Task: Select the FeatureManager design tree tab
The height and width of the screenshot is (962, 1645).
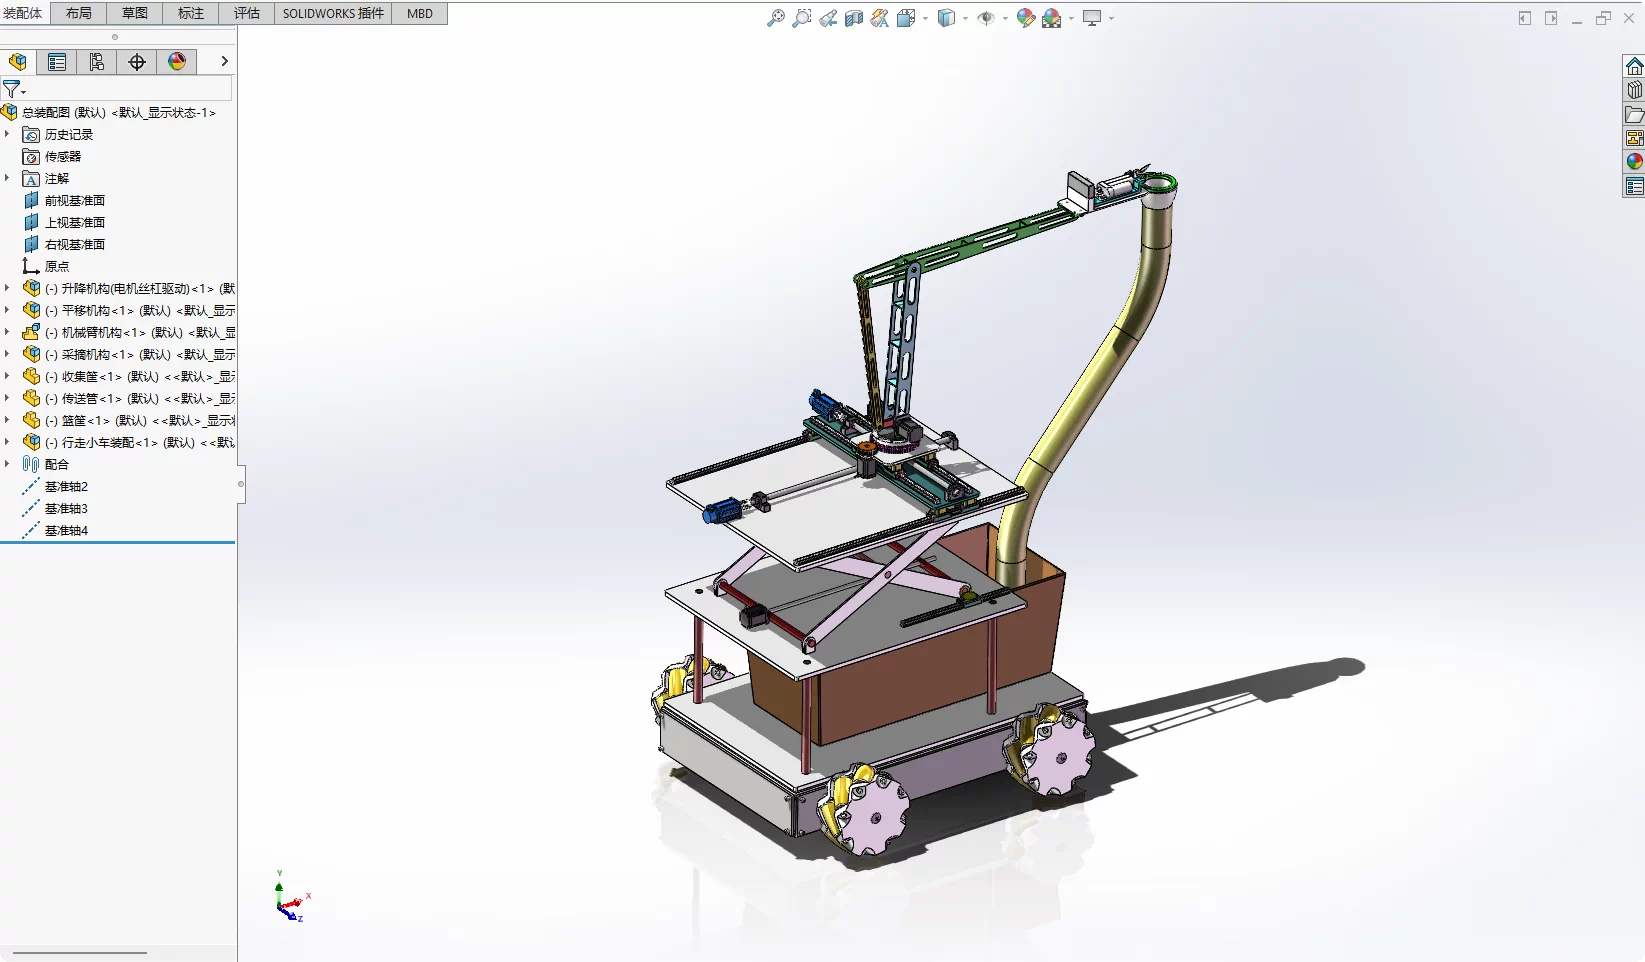Action: click(x=18, y=61)
